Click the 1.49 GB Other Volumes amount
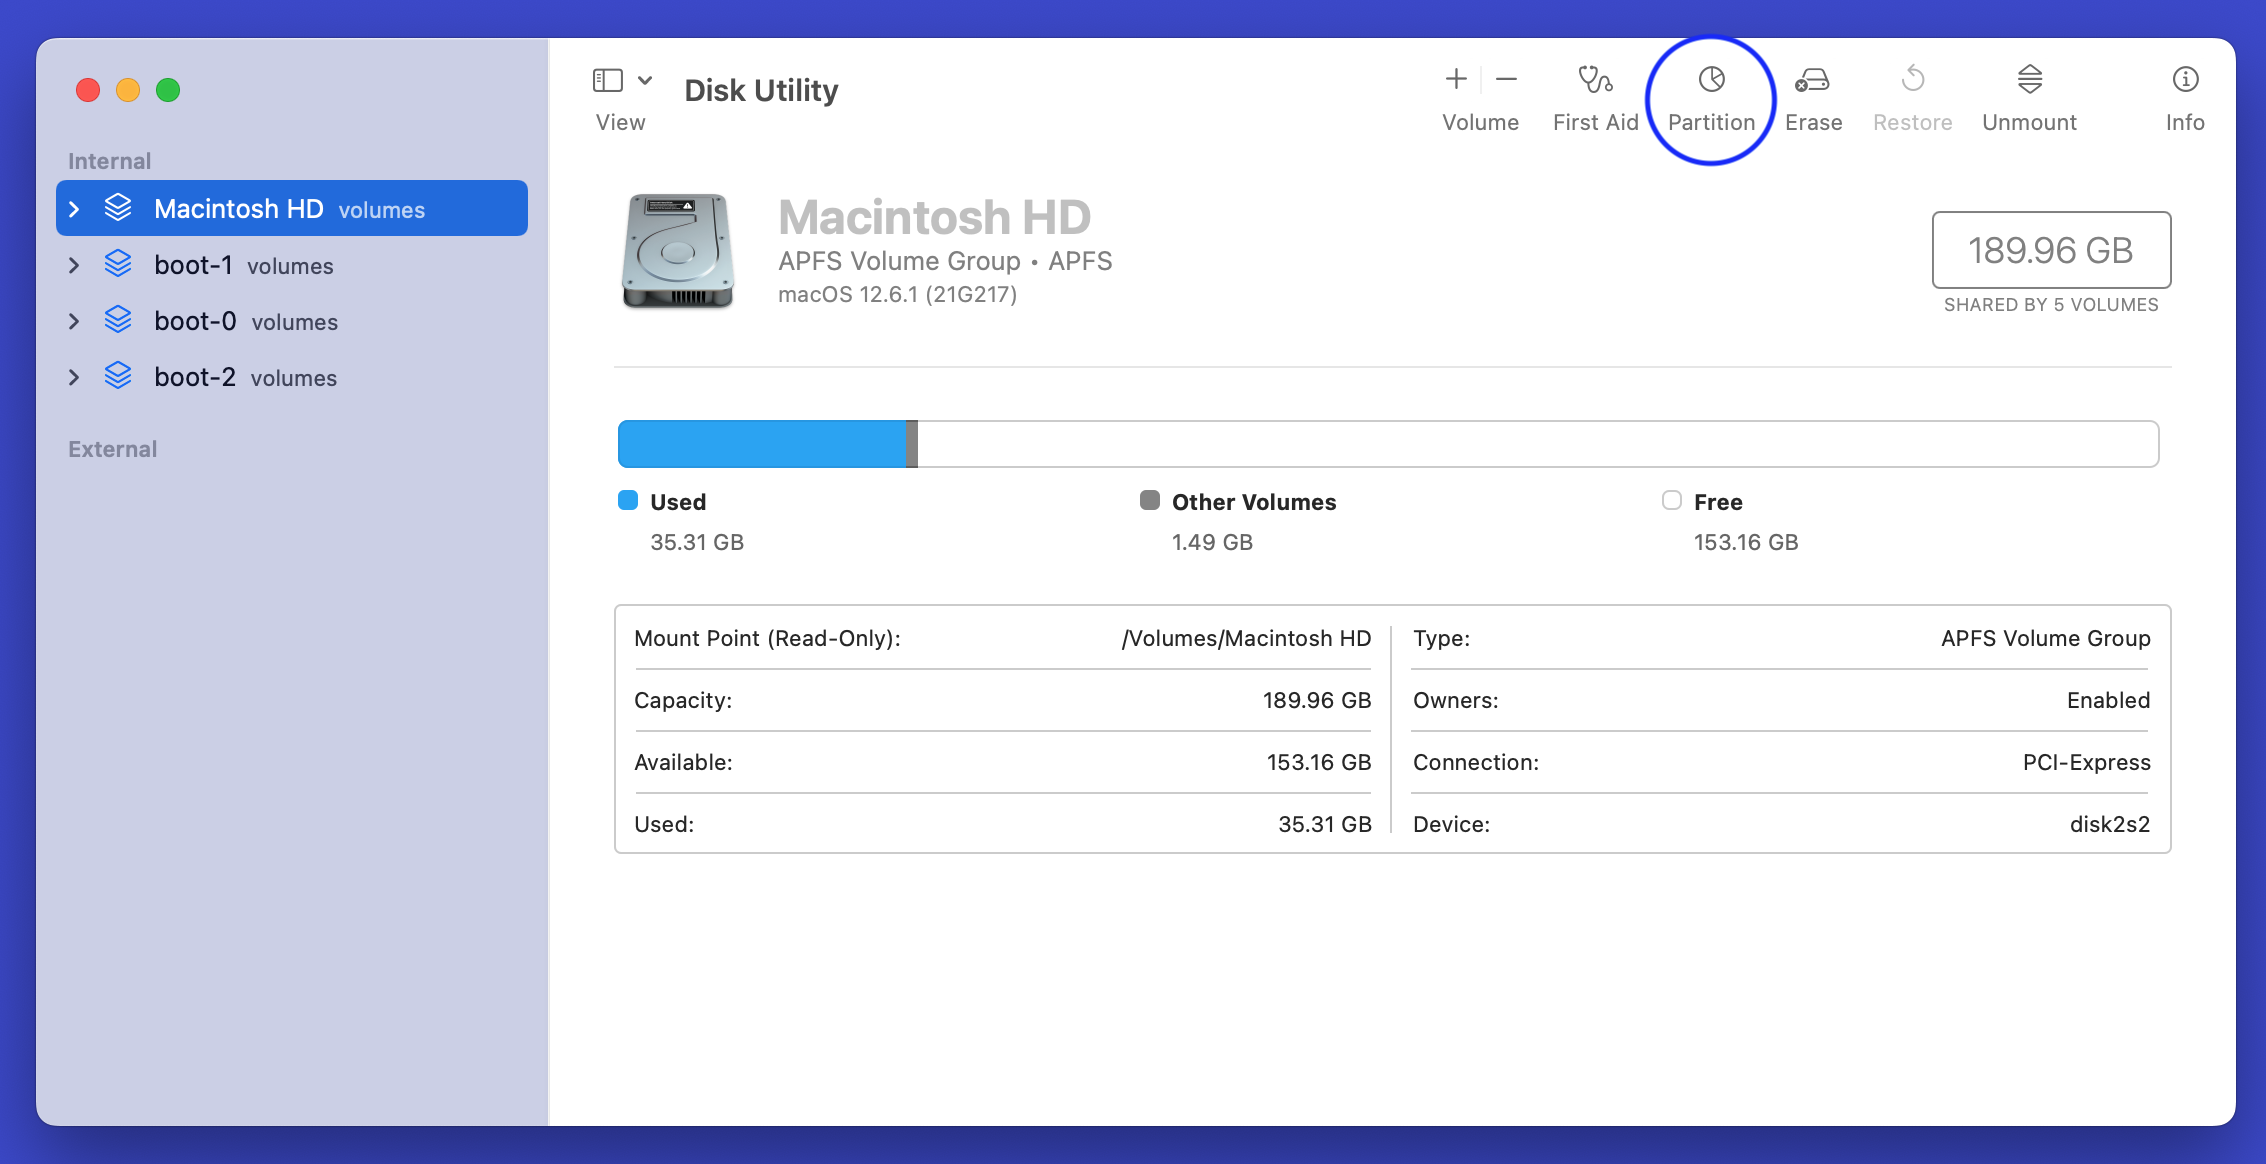 click(1212, 542)
